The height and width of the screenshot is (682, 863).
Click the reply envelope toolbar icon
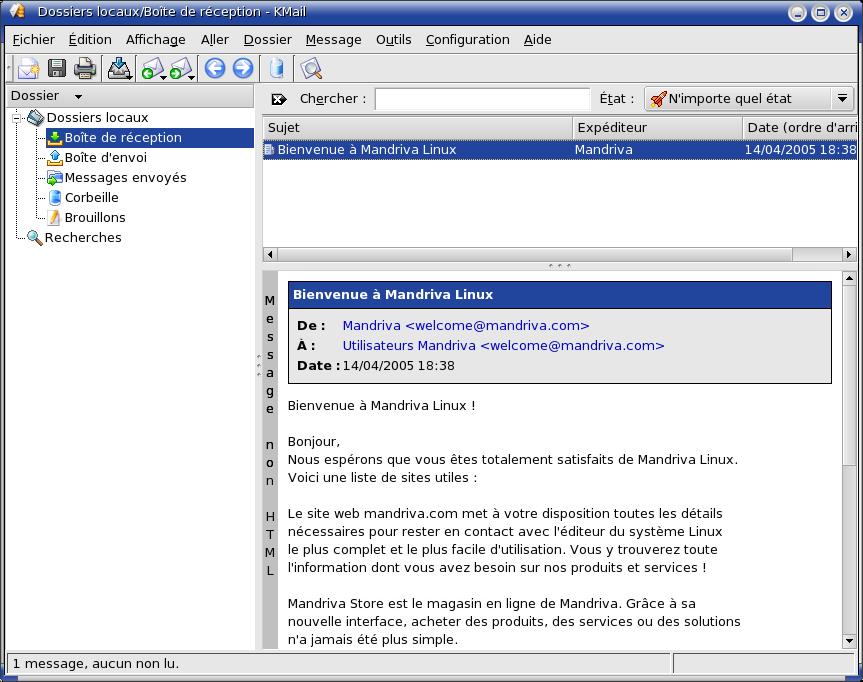click(151, 68)
